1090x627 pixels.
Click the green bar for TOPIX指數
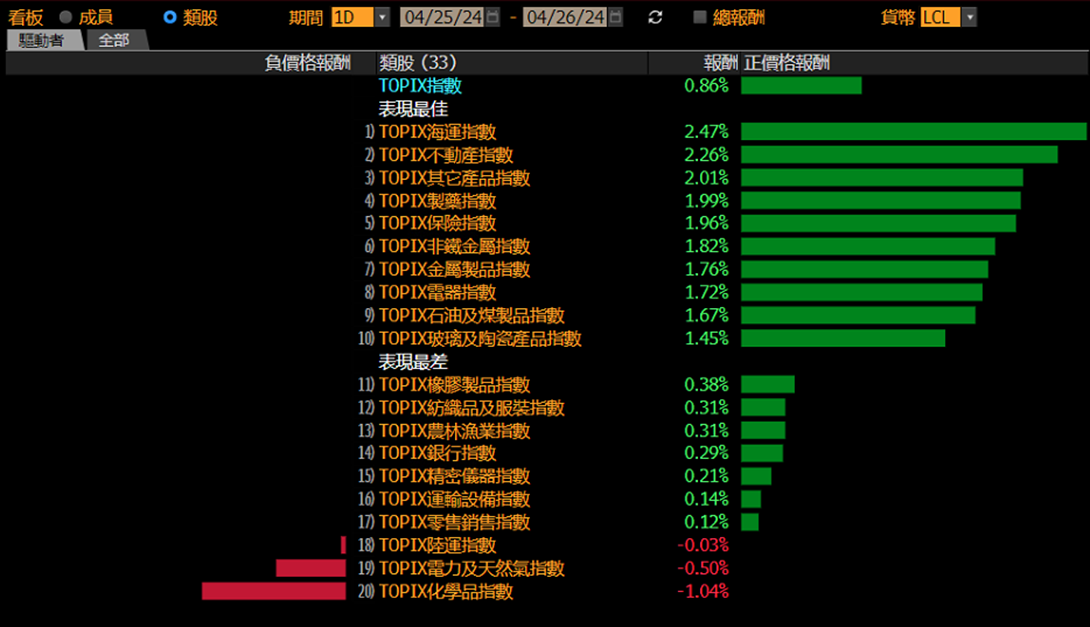(801, 86)
